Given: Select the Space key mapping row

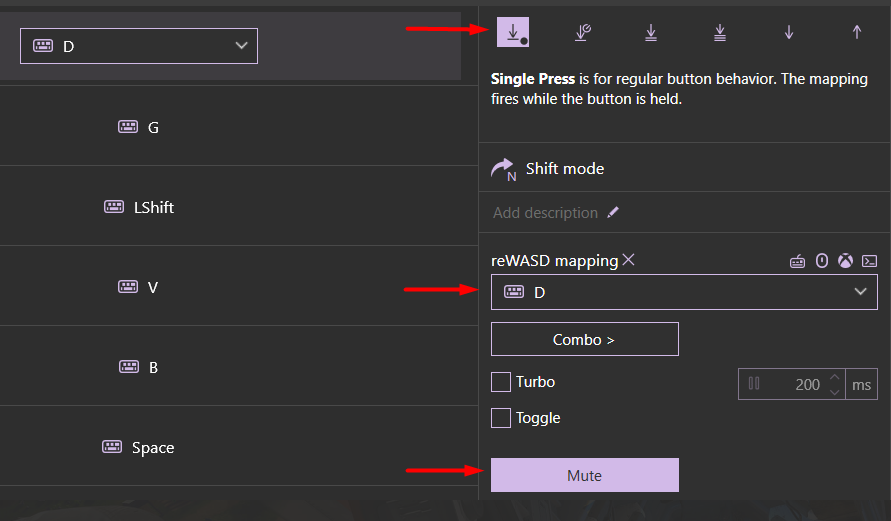Looking at the screenshot, I should pos(239,447).
